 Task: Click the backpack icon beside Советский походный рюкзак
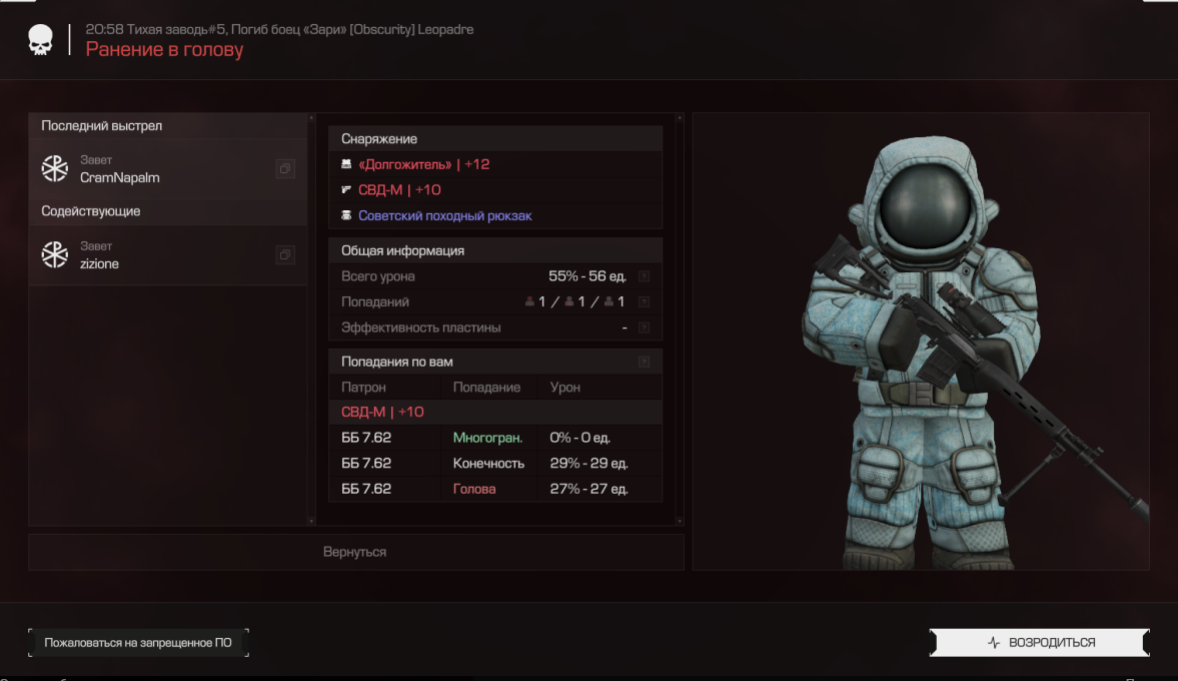pyautogui.click(x=346, y=215)
